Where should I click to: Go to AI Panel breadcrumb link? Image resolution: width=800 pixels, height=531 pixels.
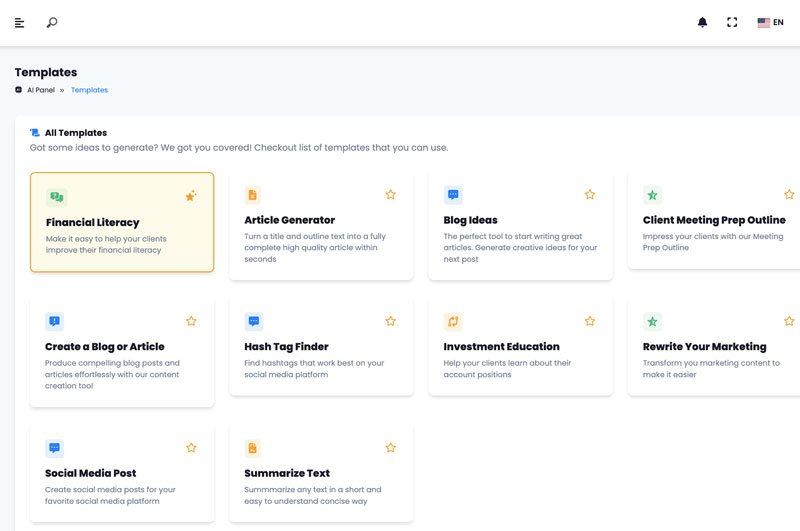(41, 90)
